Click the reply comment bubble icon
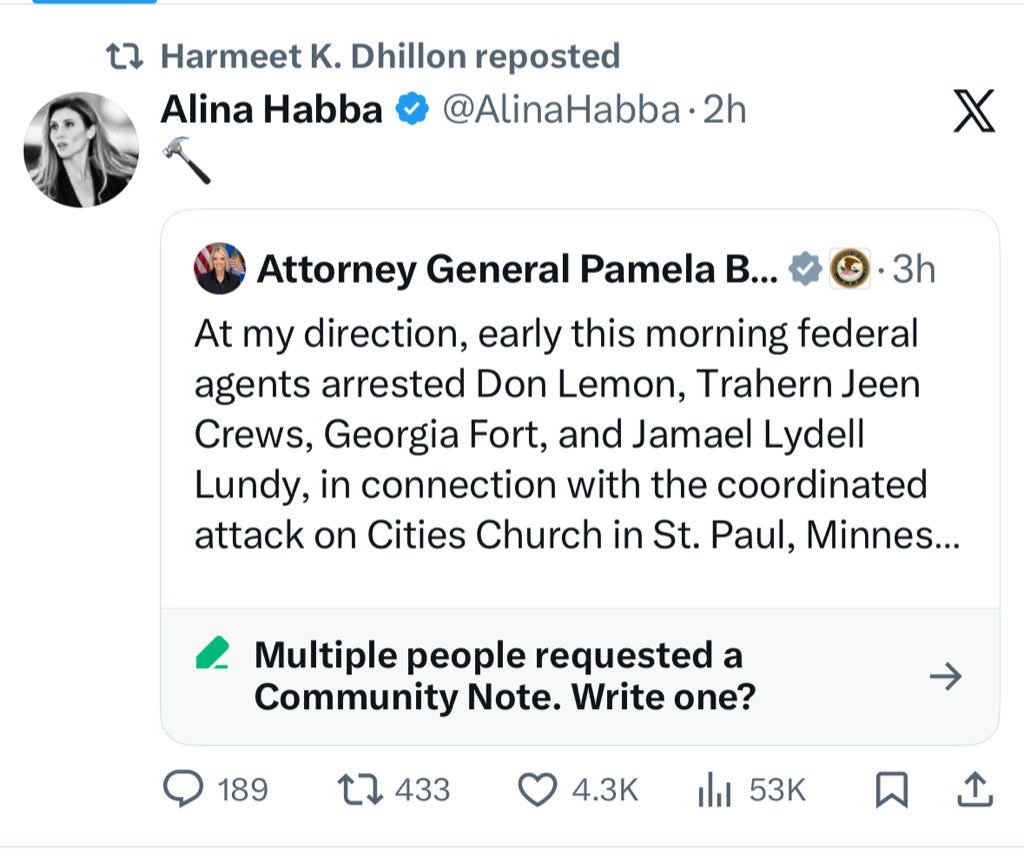The height and width of the screenshot is (854, 1024). (x=183, y=790)
